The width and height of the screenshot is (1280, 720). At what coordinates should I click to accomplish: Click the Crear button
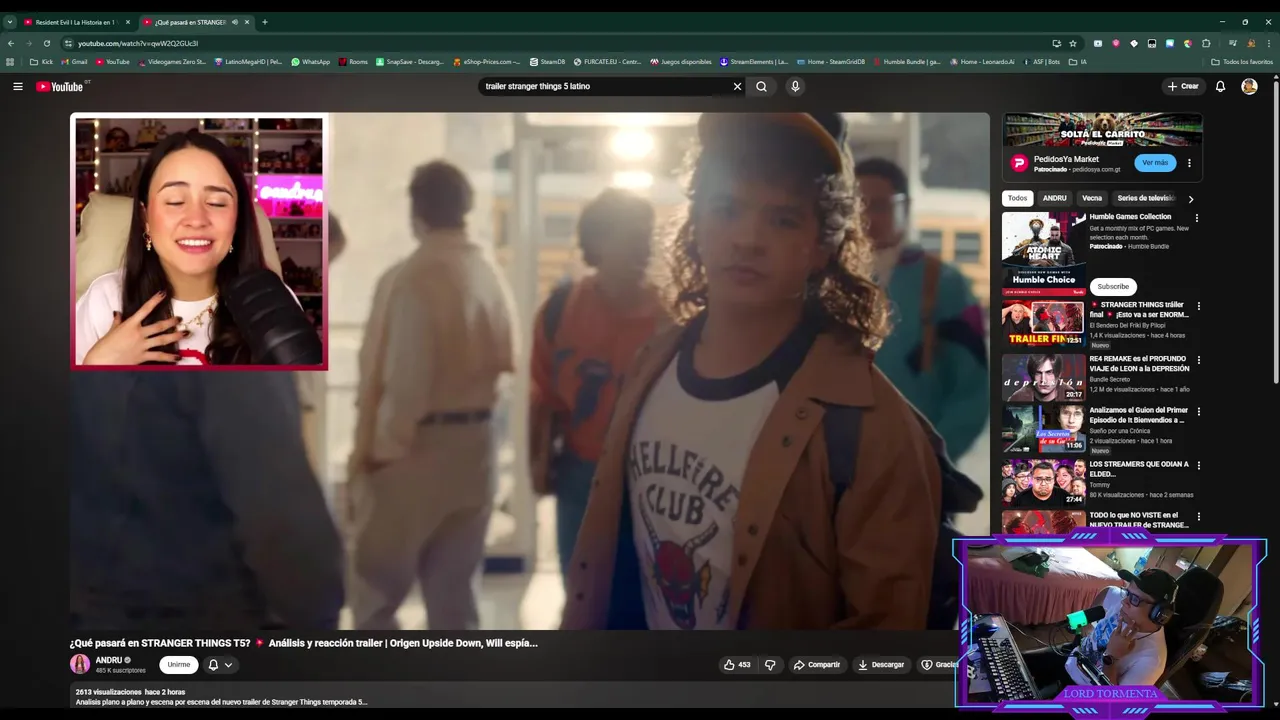tap(1183, 87)
